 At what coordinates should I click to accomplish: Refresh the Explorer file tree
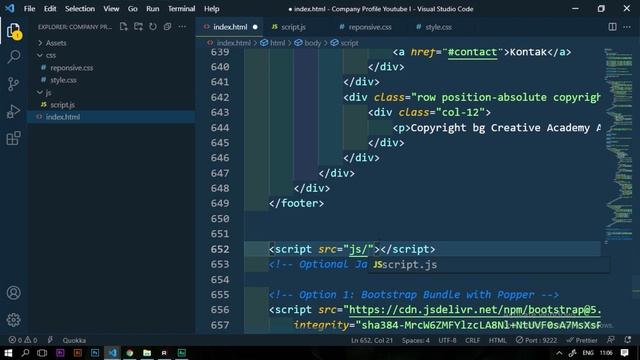coord(153,27)
